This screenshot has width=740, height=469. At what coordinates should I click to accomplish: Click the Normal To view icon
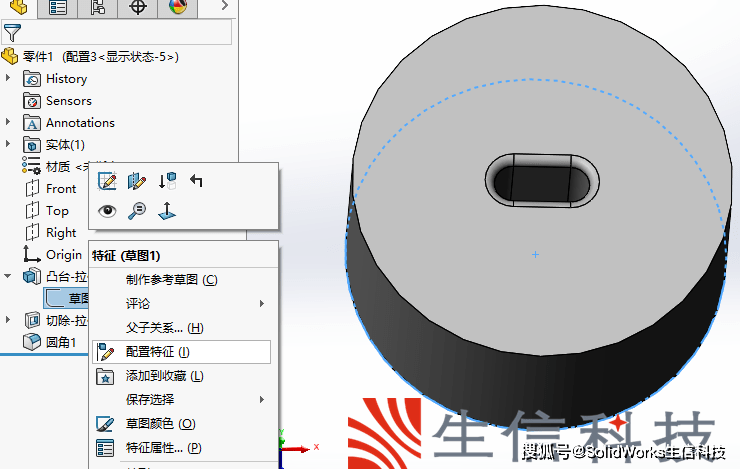167,210
